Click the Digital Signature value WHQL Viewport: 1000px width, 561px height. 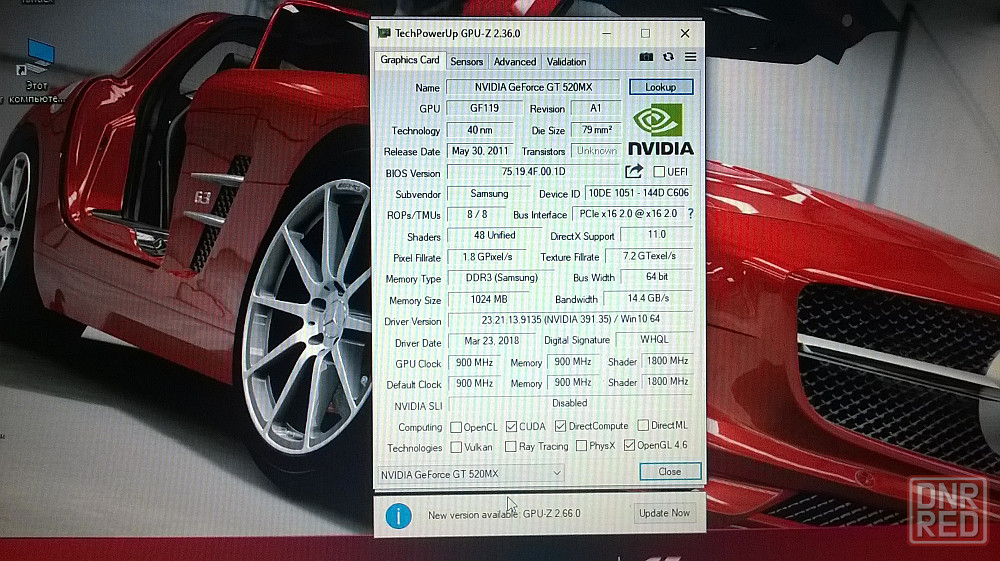[x=654, y=340]
